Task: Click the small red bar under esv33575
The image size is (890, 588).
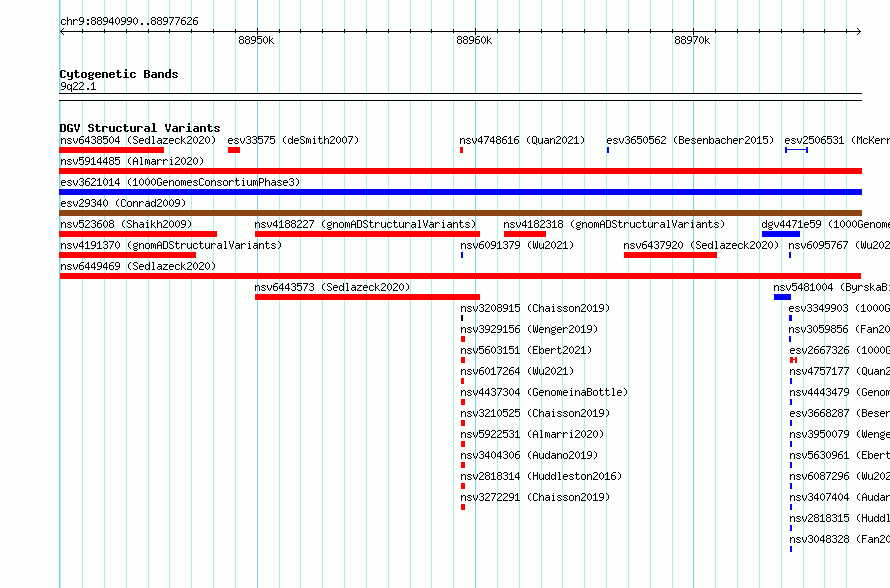Action: coord(234,150)
